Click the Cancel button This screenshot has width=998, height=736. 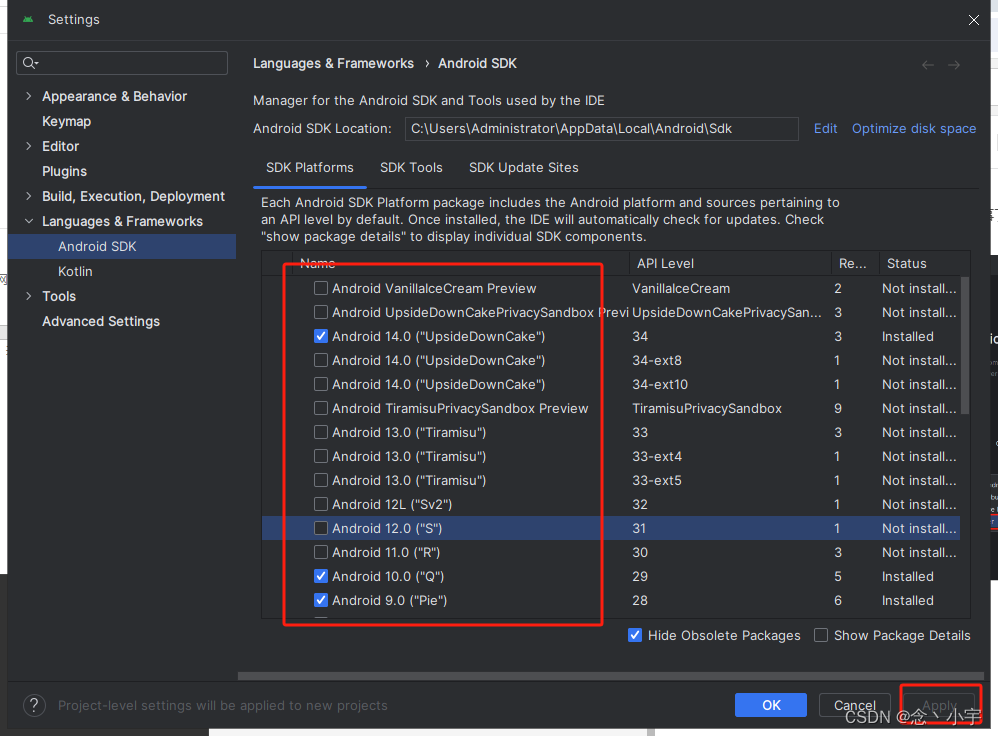pos(854,705)
